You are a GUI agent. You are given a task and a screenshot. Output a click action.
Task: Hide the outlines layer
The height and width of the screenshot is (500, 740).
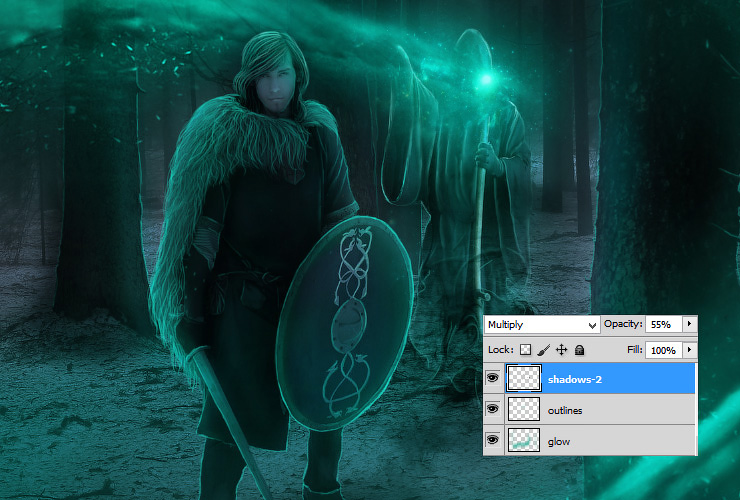[493, 408]
